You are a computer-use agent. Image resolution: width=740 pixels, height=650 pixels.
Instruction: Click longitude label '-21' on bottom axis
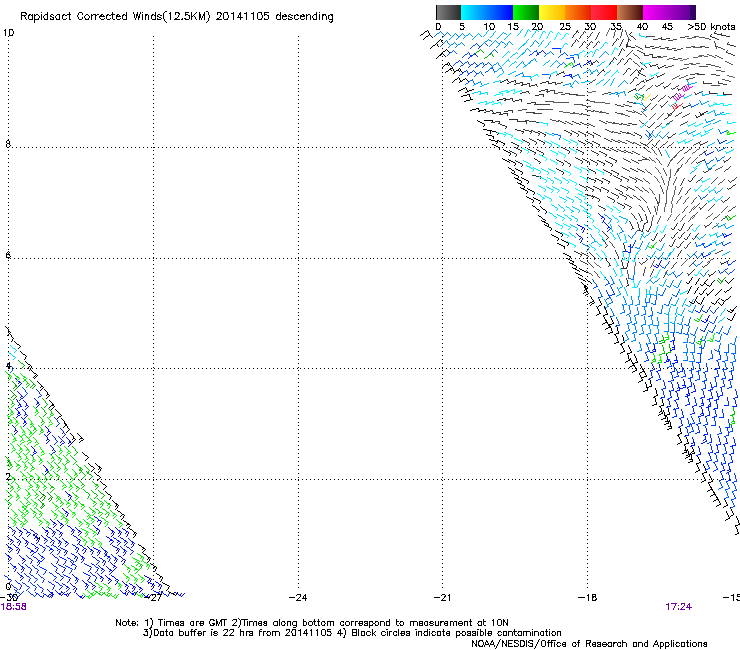pyautogui.click(x=442, y=597)
